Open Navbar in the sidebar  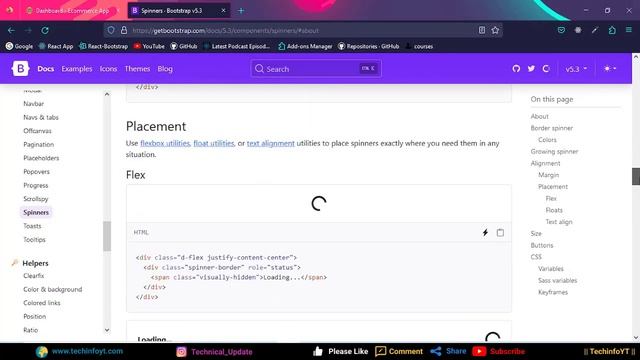click(x=33, y=104)
